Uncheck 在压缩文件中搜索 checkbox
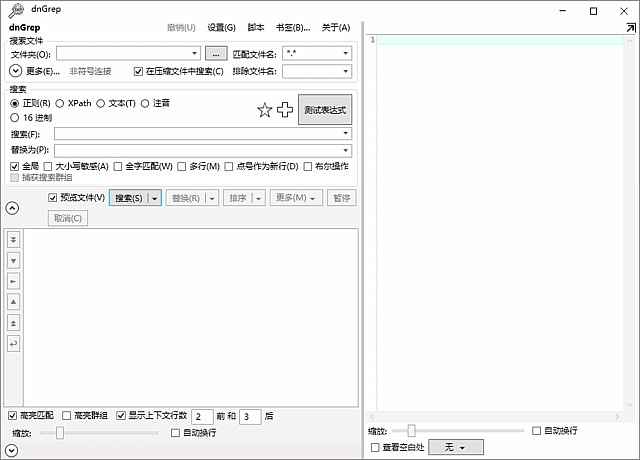 [x=139, y=71]
